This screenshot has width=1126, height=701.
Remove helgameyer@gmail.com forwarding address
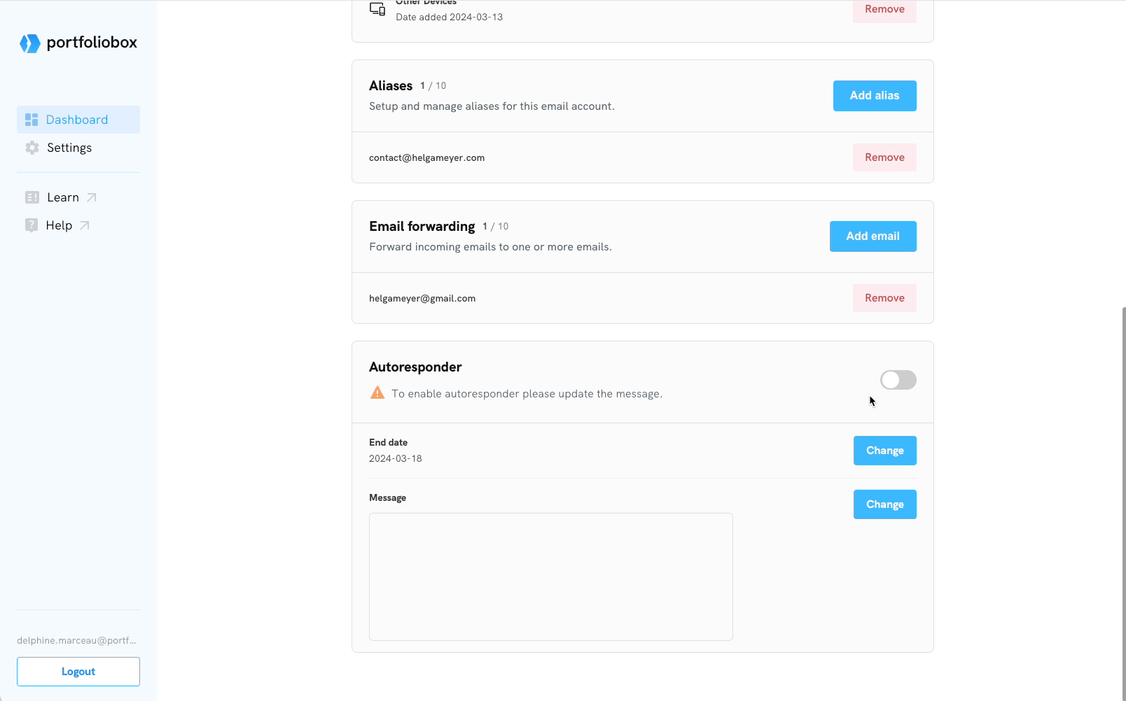[x=884, y=298]
